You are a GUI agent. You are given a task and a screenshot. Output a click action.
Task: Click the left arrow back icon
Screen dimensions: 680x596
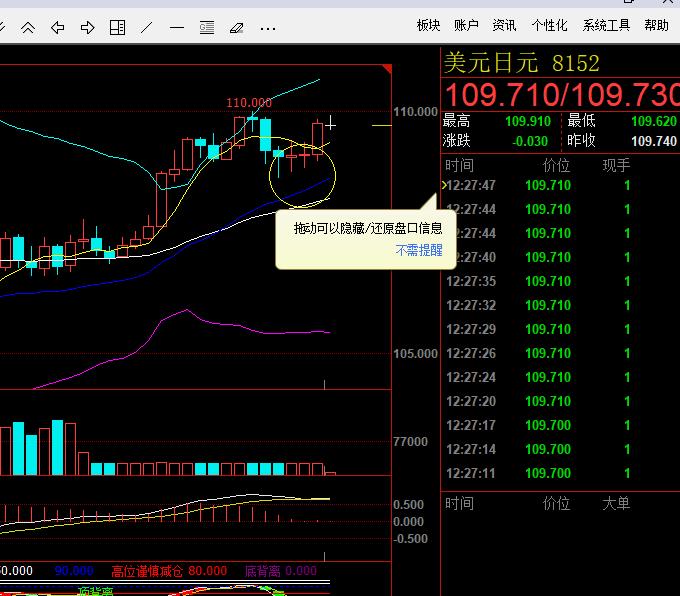point(57,27)
